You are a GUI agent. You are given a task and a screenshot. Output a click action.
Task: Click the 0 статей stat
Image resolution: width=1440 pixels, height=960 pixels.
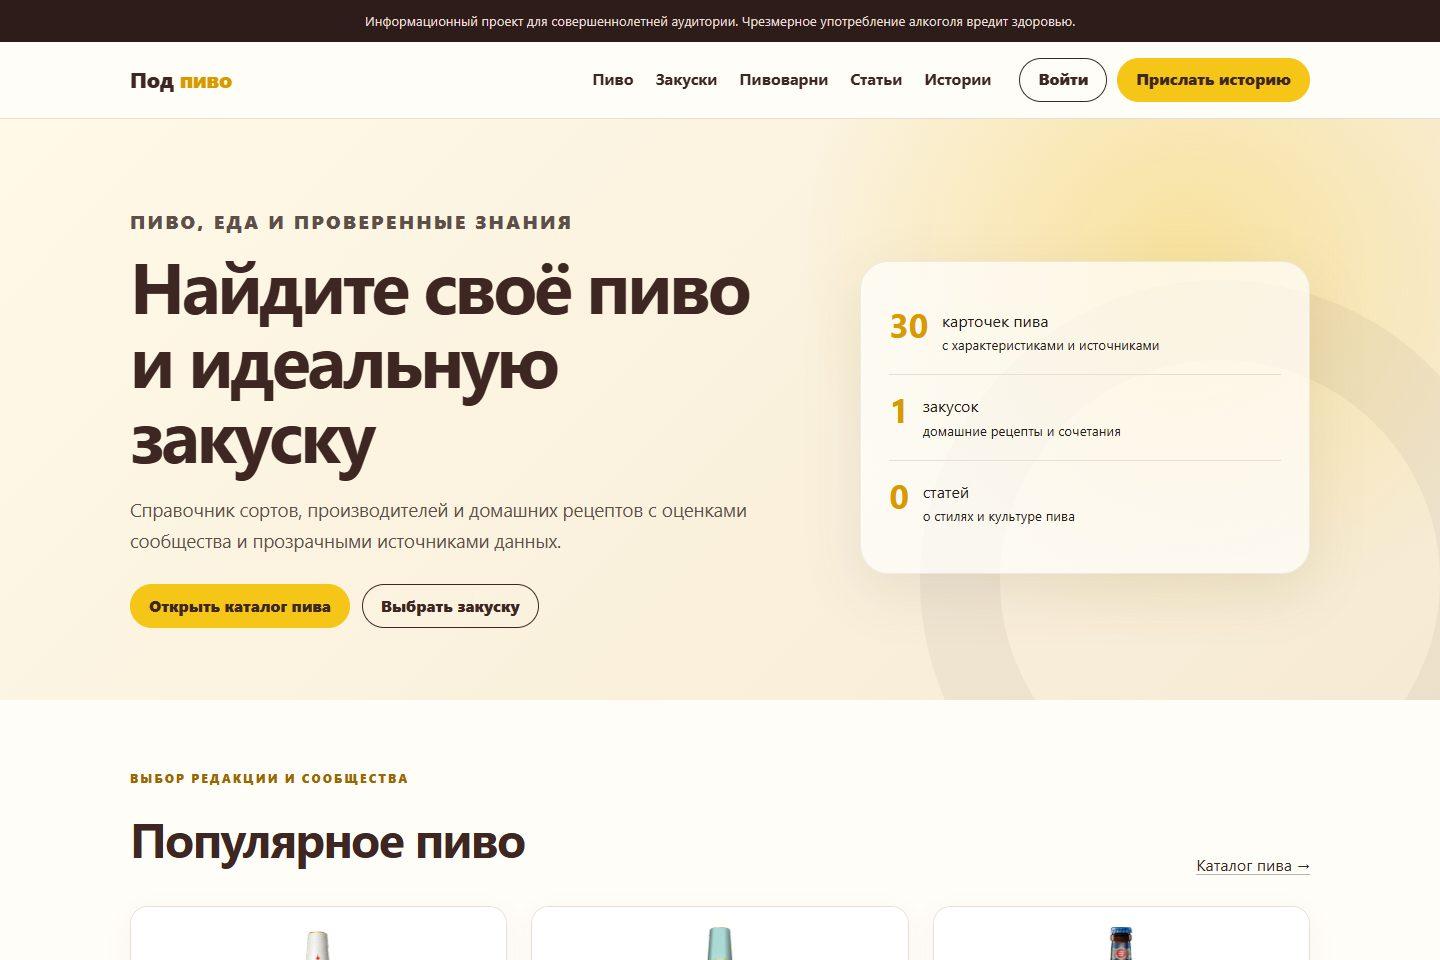coord(1085,503)
